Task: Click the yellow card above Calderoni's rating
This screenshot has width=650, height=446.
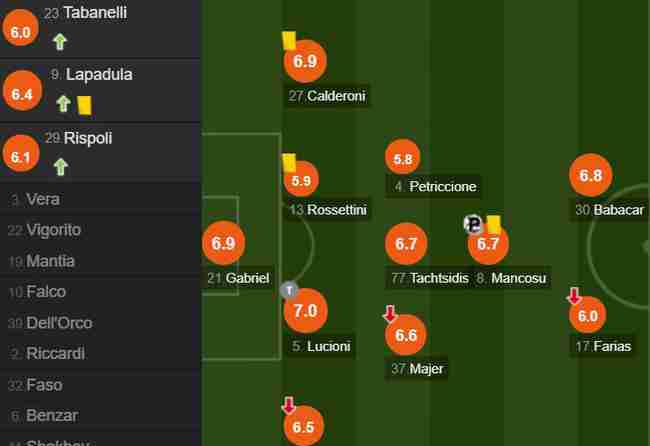Action: (289, 41)
